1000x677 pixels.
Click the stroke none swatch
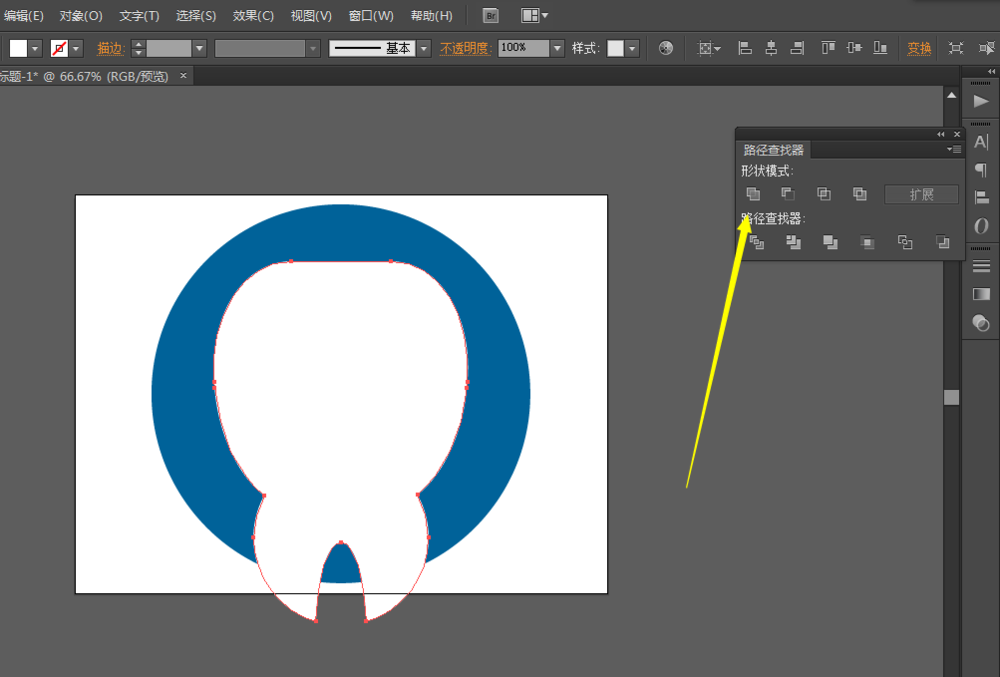coord(59,48)
